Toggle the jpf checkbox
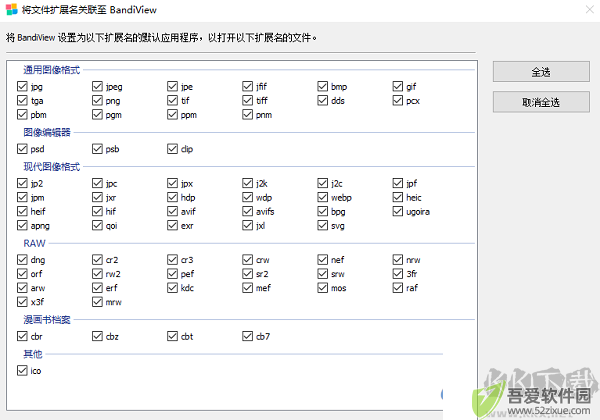The image size is (600, 420). point(398,183)
